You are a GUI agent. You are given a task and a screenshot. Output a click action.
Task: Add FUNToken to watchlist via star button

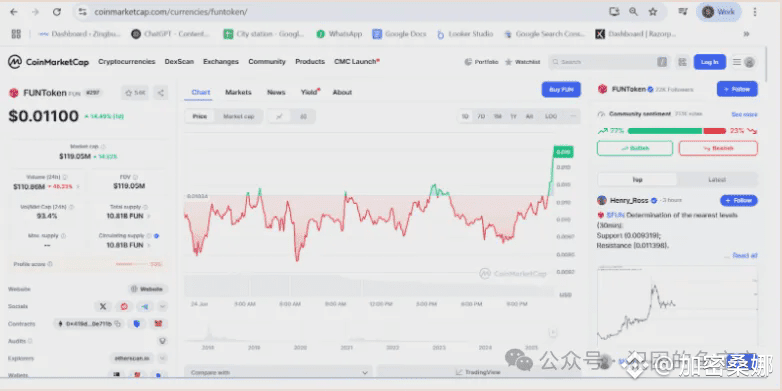click(135, 93)
